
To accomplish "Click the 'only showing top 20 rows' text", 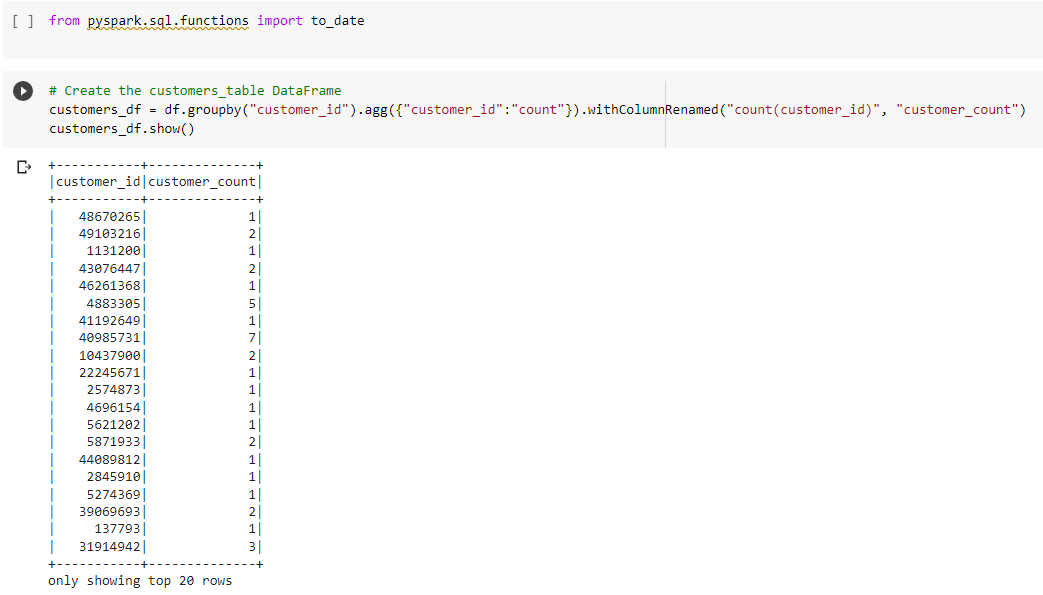I will point(140,580).
